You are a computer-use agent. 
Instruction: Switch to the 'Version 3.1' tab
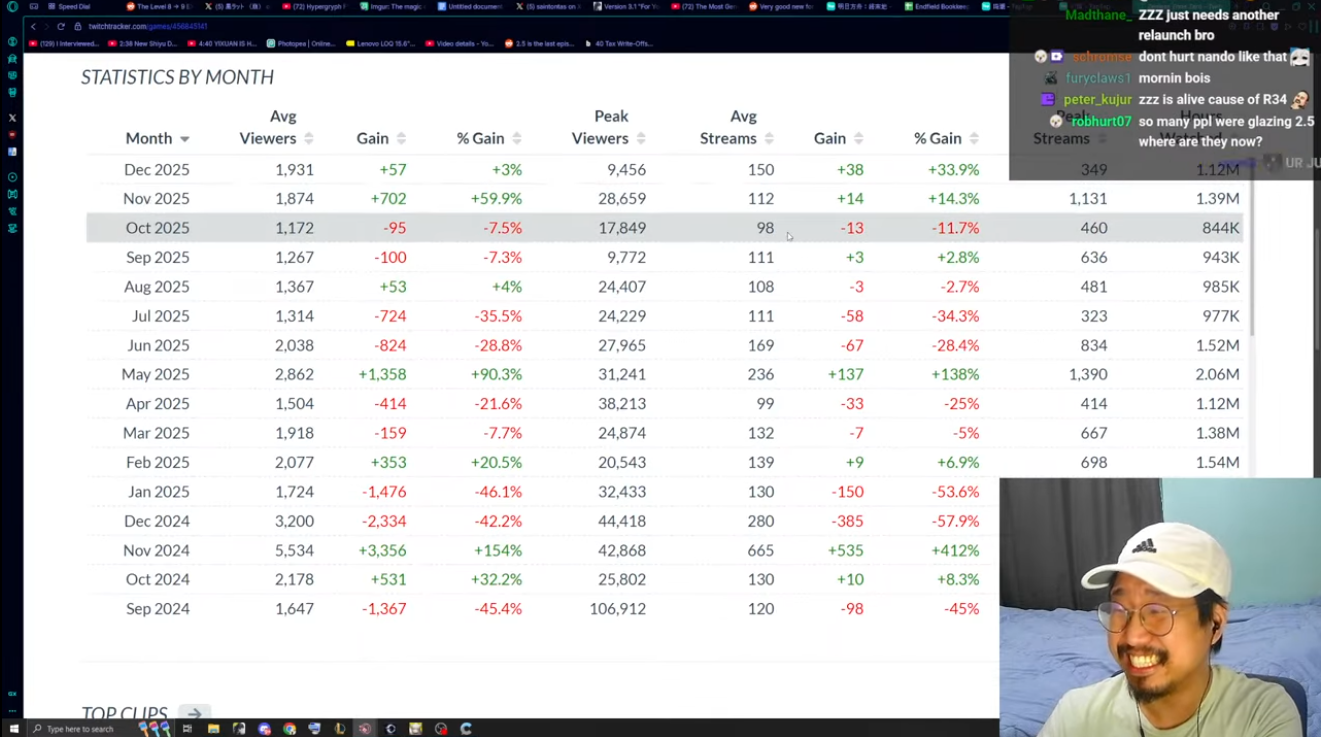point(626,6)
